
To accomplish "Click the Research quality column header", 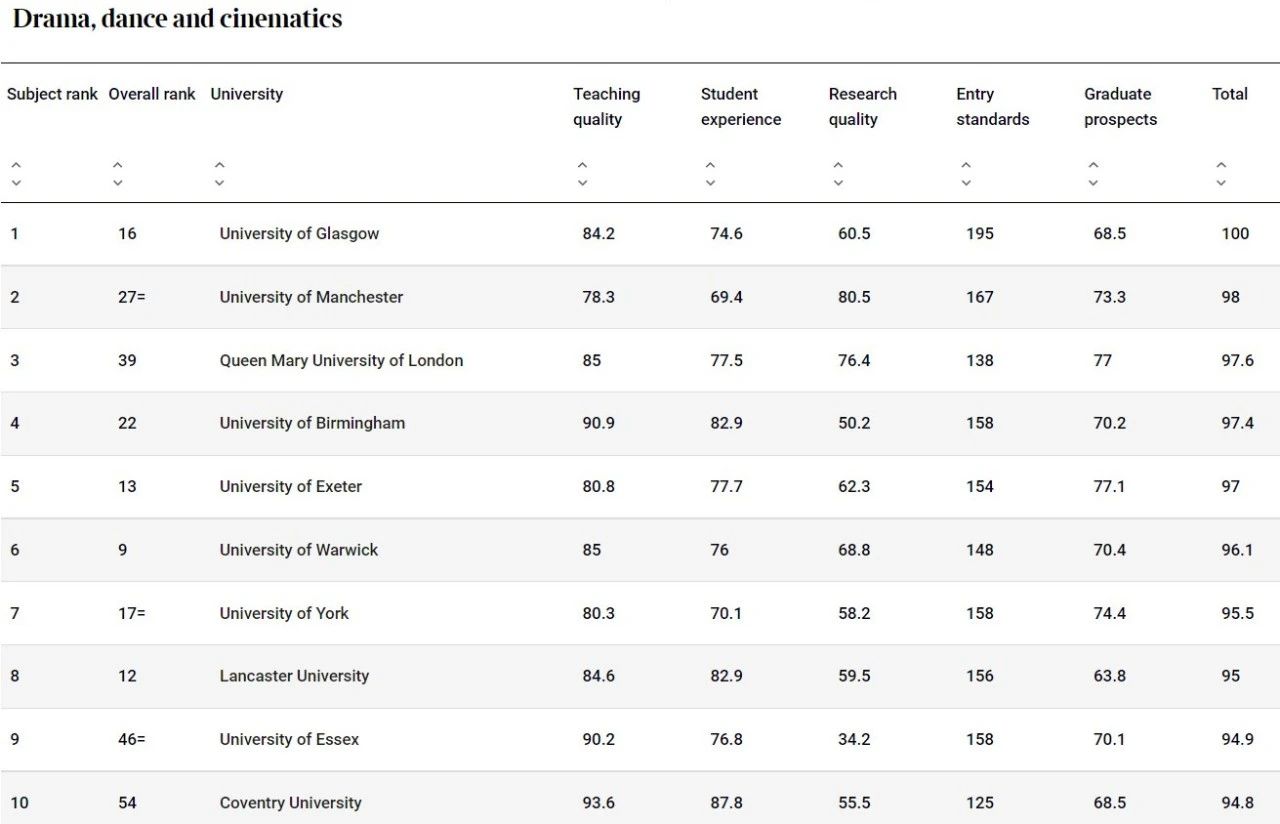I will 862,106.
